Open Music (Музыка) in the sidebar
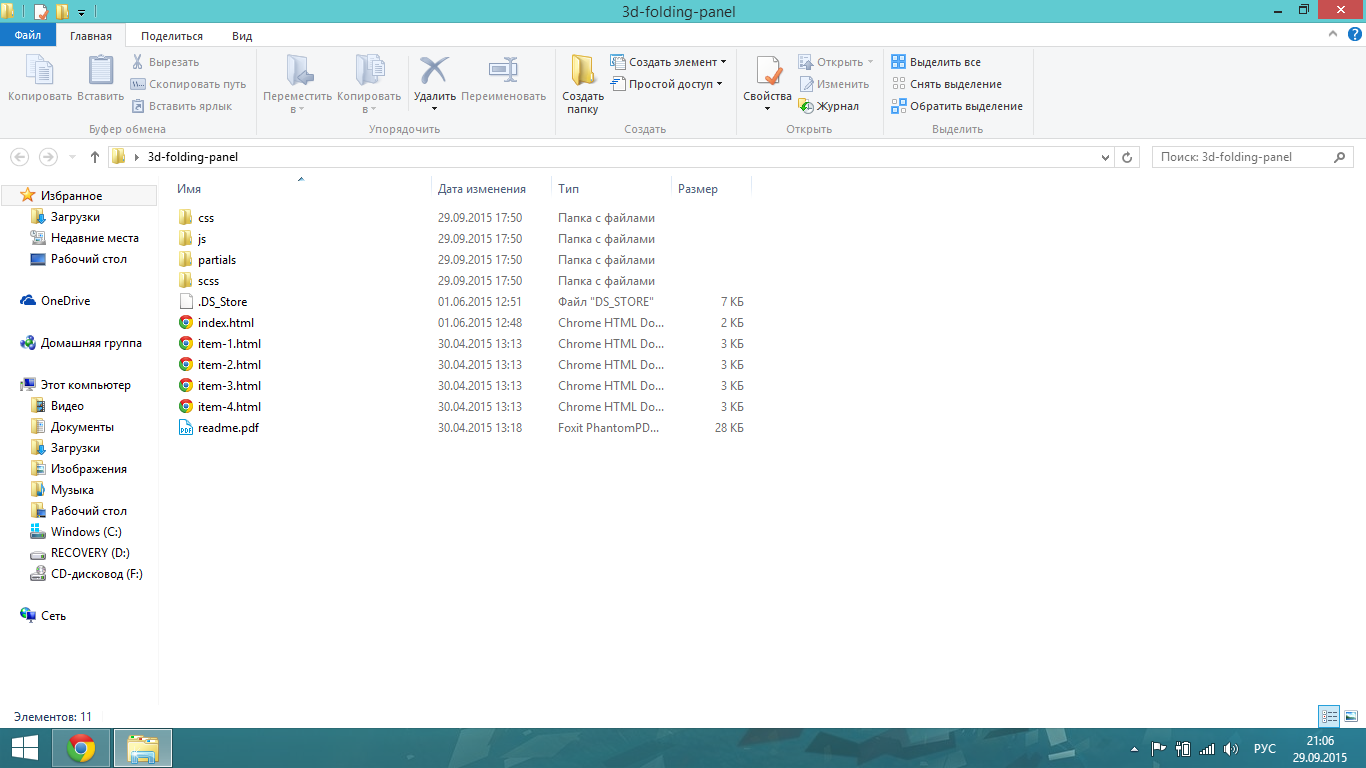 pyautogui.click(x=72, y=490)
